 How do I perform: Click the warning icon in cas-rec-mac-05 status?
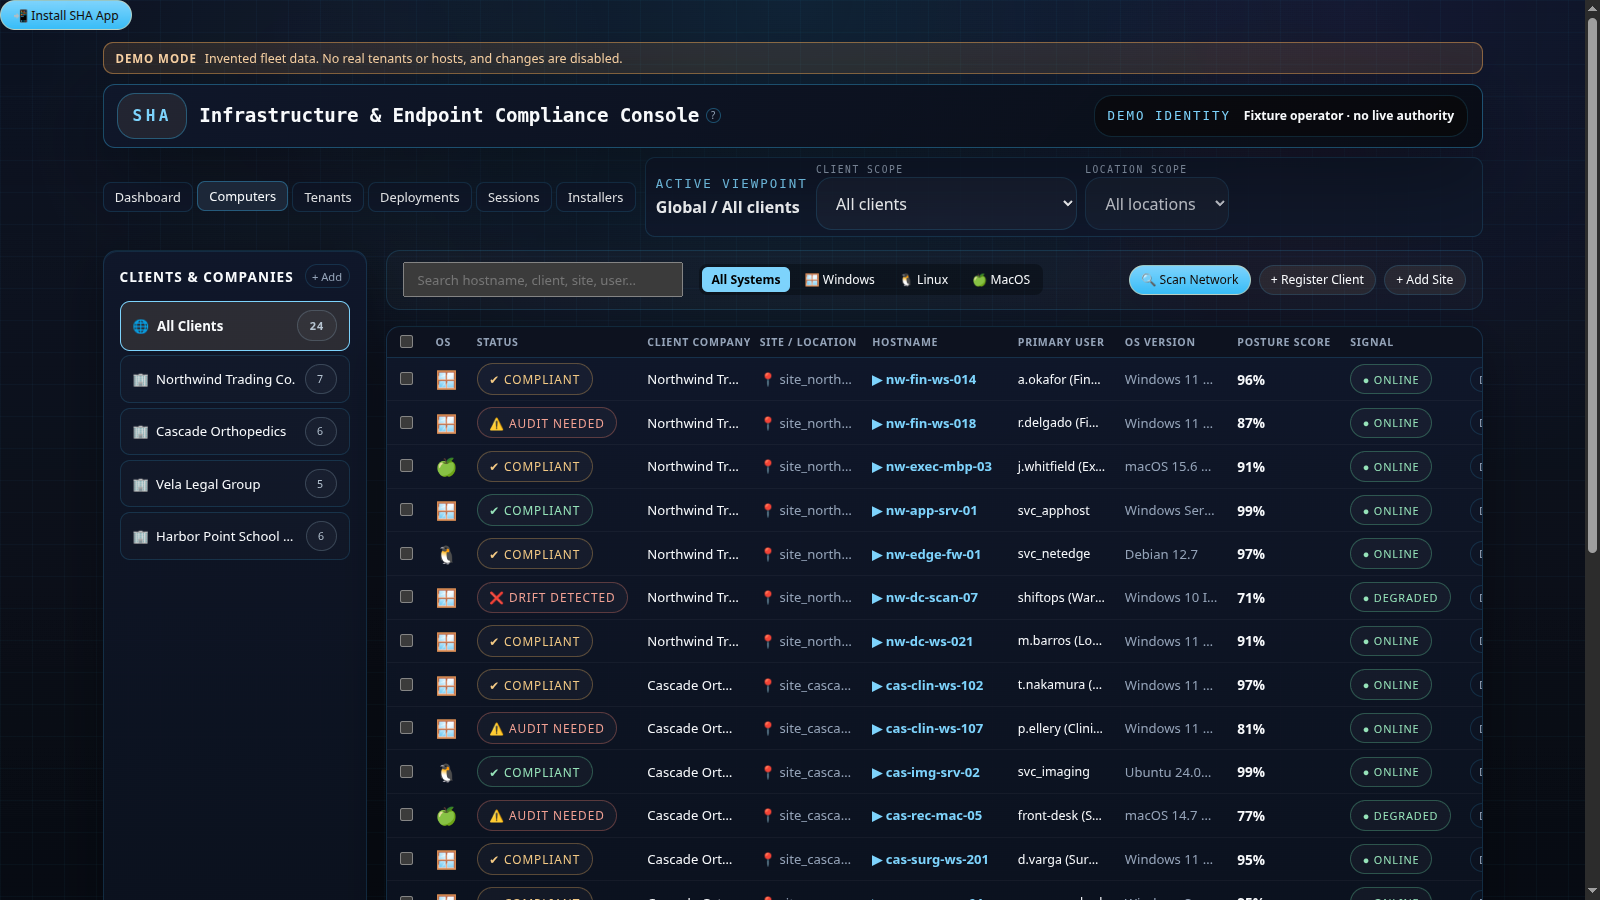(x=496, y=816)
